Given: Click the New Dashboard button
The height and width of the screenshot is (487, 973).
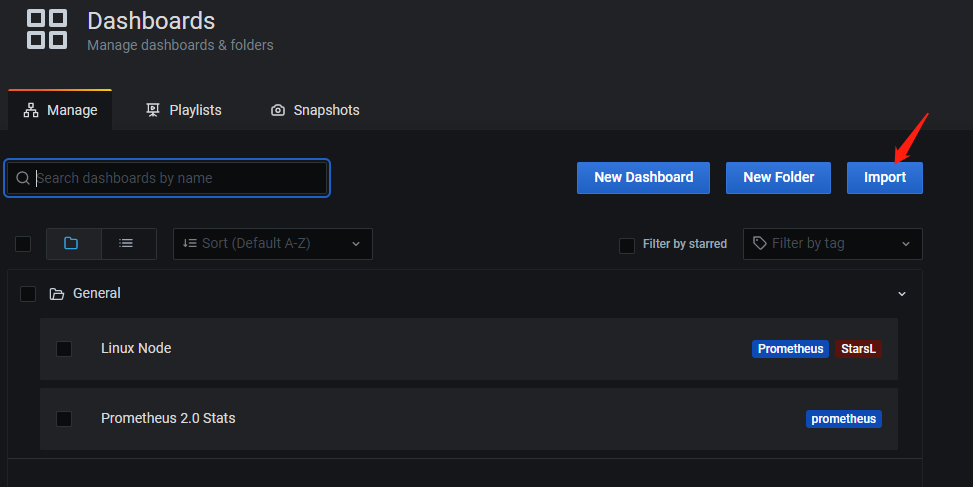Looking at the screenshot, I should point(643,177).
